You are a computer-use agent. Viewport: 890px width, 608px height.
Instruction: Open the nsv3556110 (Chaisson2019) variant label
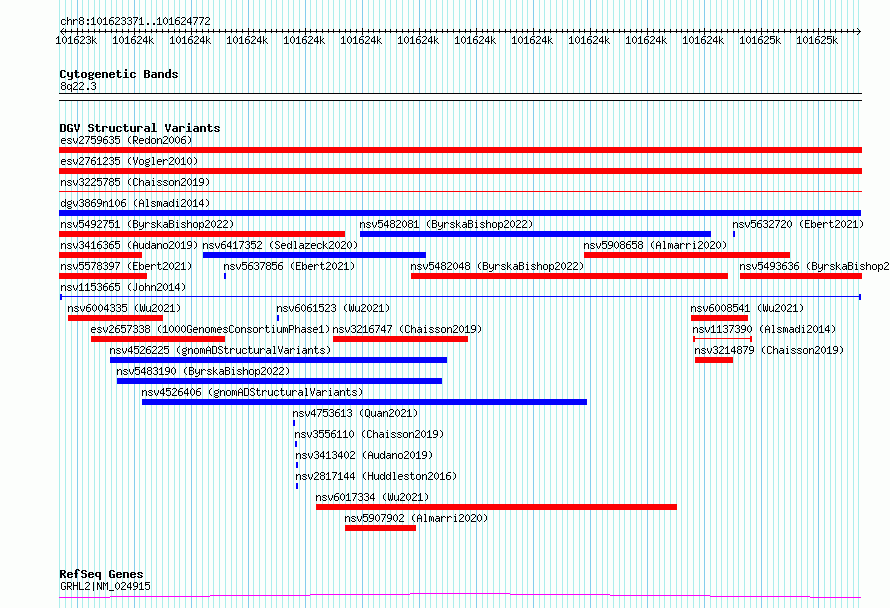pos(369,434)
